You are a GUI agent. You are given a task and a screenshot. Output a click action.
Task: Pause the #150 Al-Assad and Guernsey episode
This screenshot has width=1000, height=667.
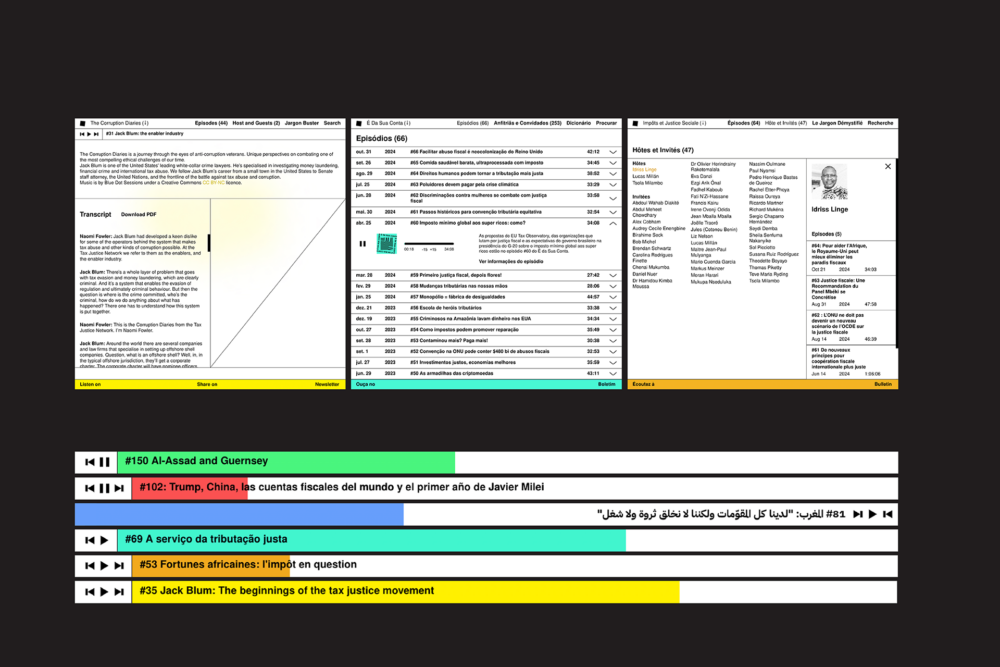tap(104, 461)
